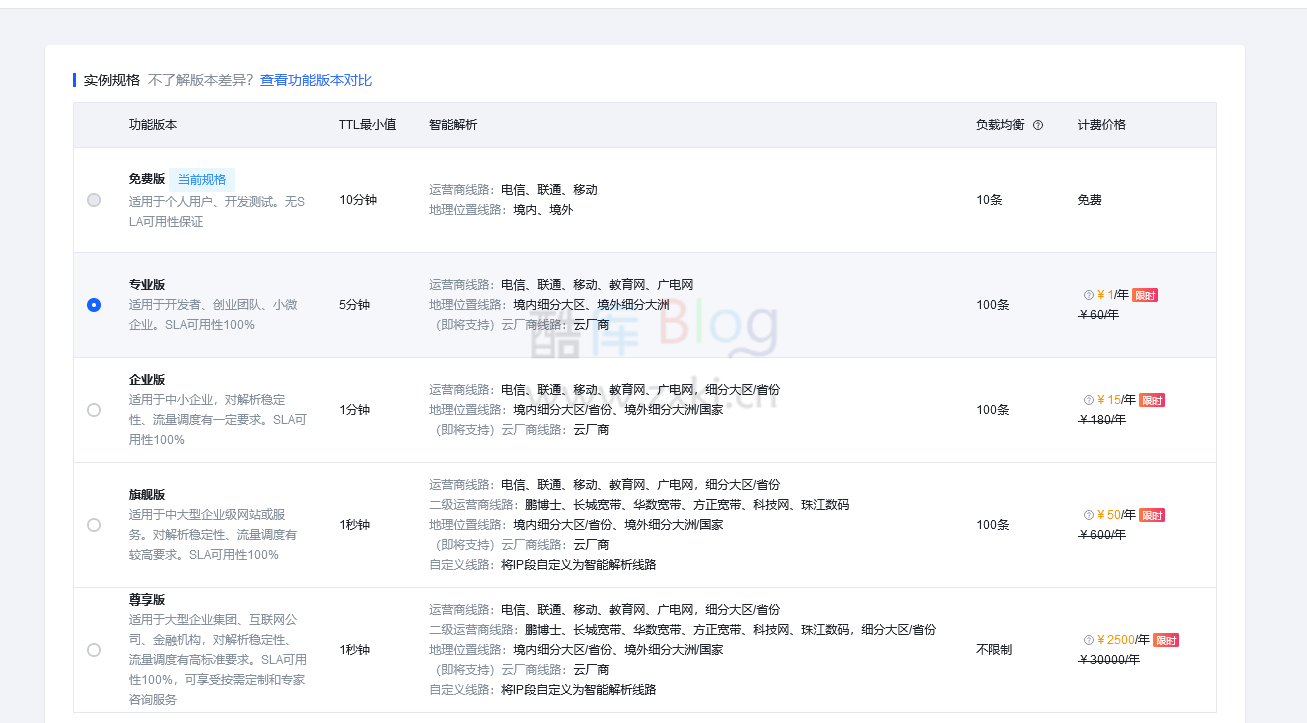
Task: Select the 专业版 radio button
Action: 94,305
